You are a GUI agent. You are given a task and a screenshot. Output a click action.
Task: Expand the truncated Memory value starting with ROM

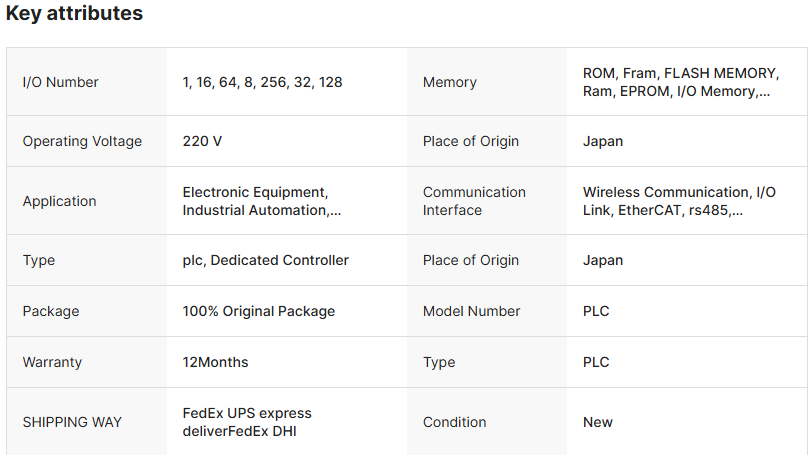(679, 82)
